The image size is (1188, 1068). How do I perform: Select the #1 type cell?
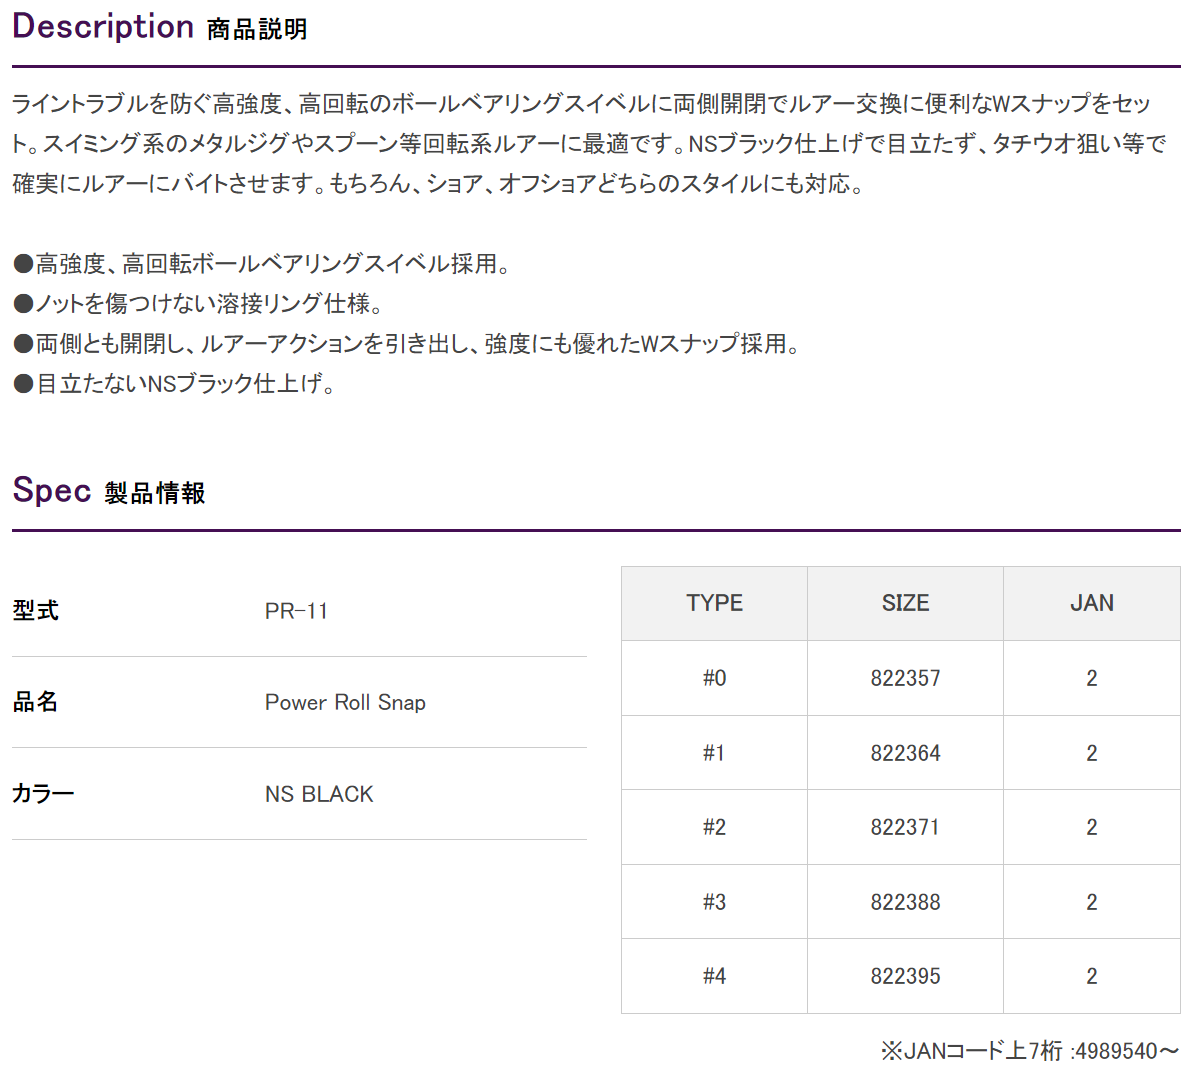(714, 753)
